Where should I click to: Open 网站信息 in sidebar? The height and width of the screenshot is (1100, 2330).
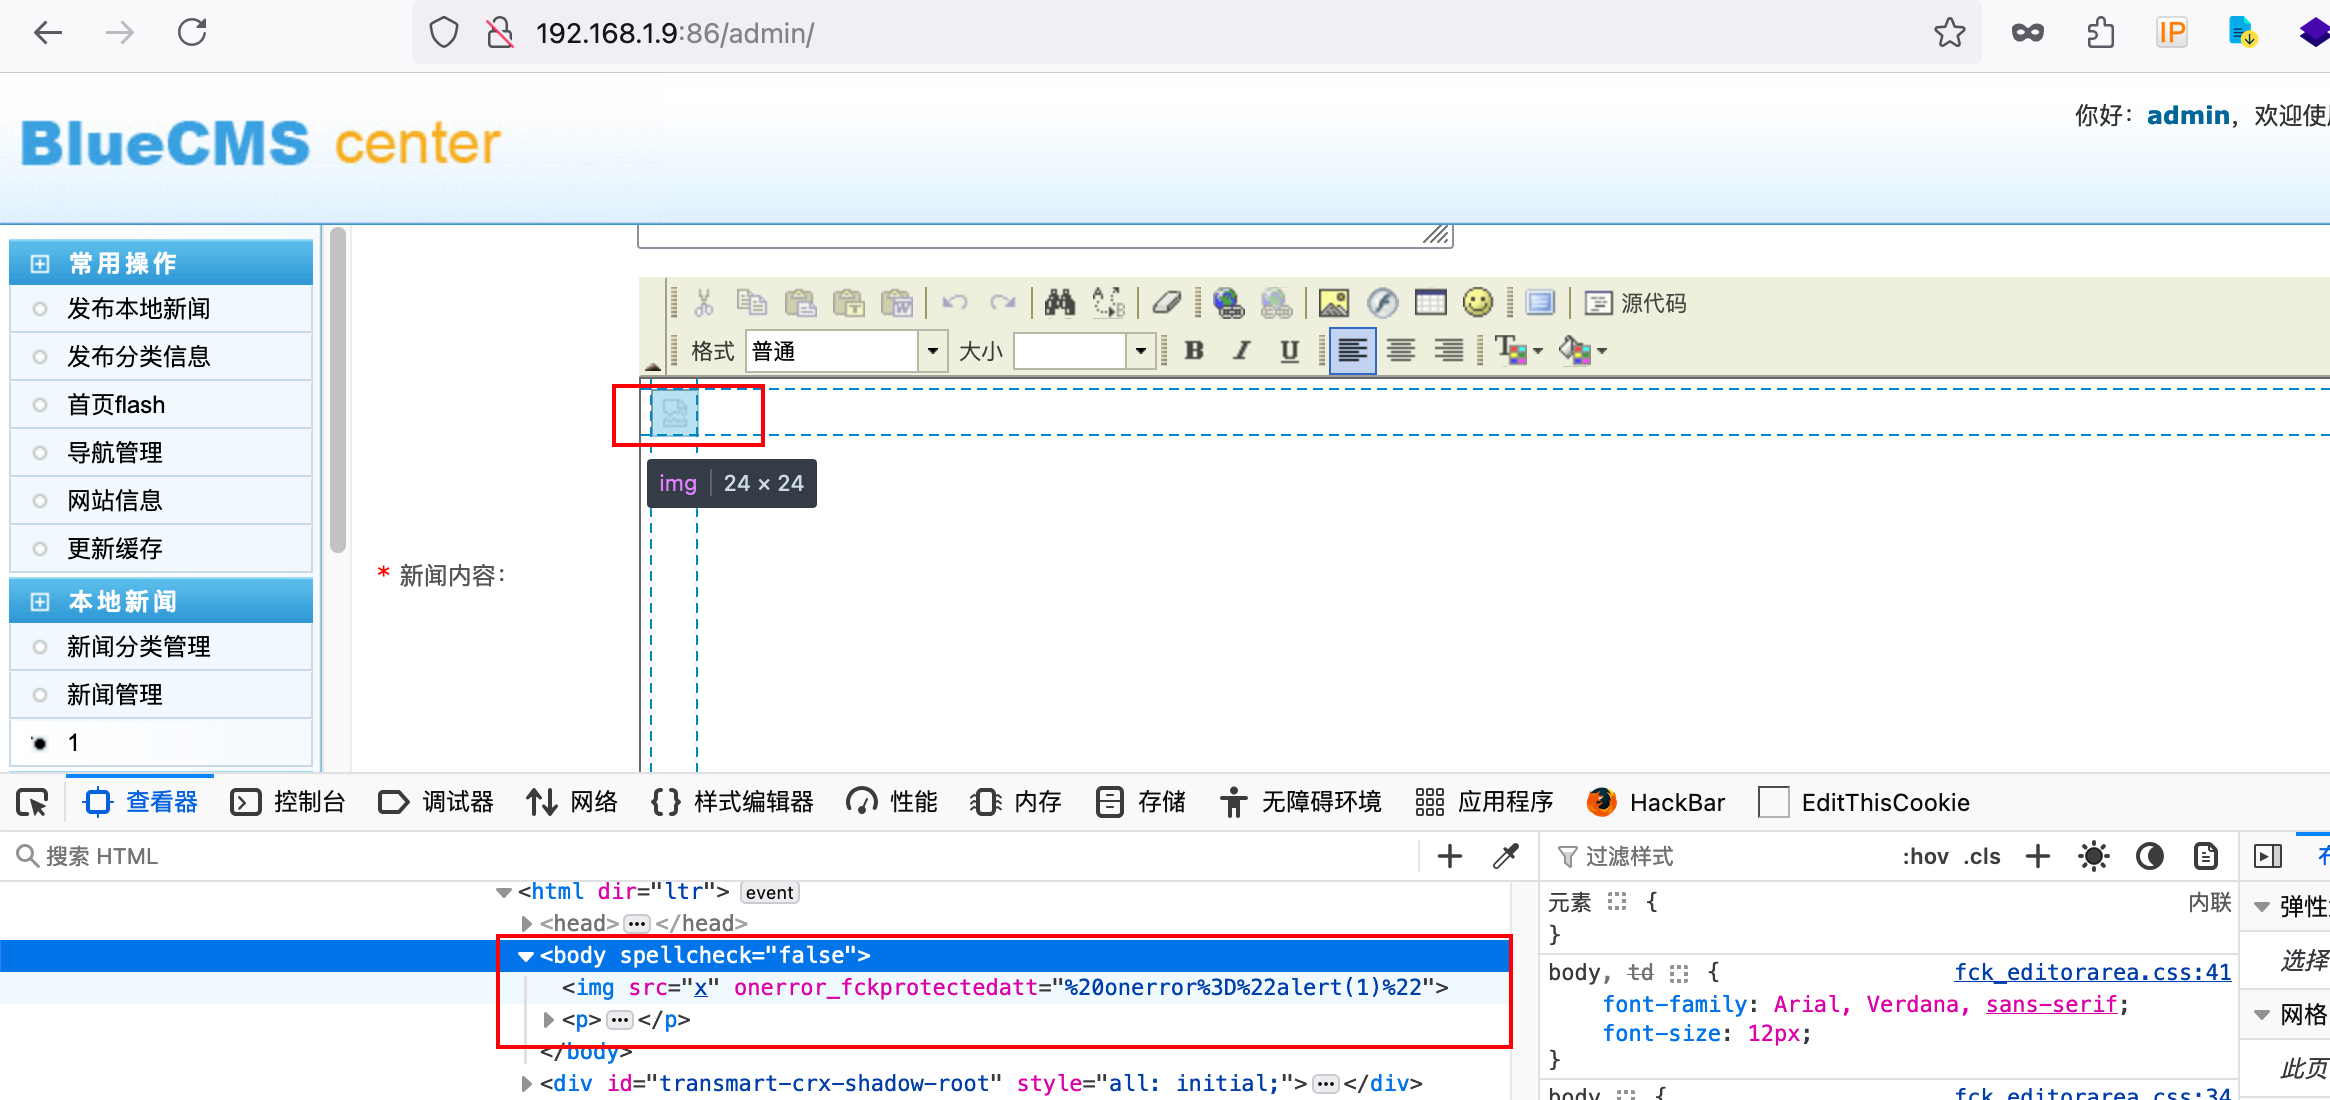pos(115,501)
